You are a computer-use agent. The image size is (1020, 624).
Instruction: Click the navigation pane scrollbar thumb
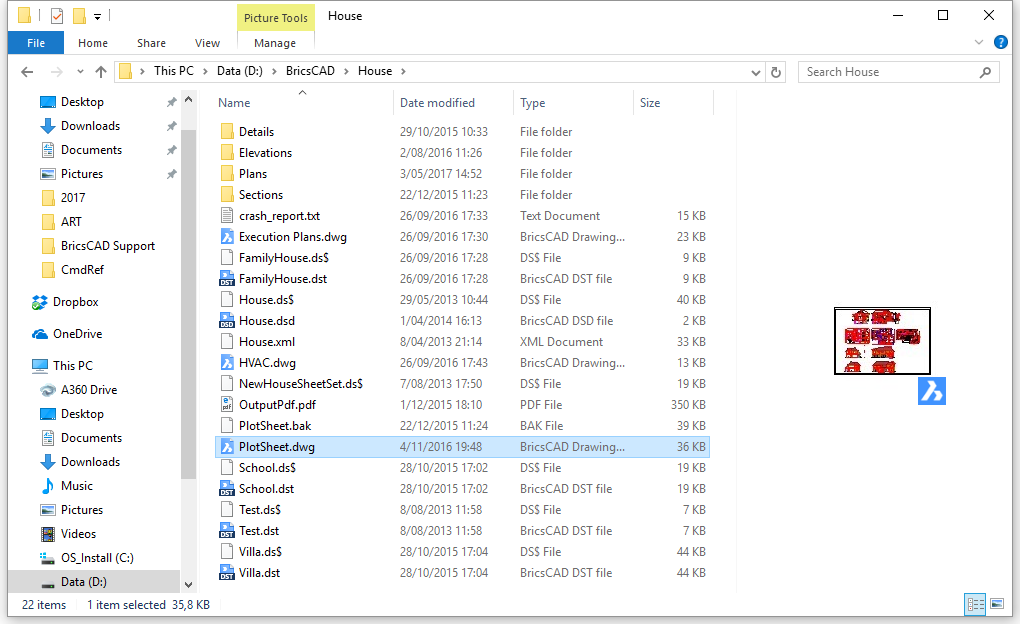click(189, 304)
